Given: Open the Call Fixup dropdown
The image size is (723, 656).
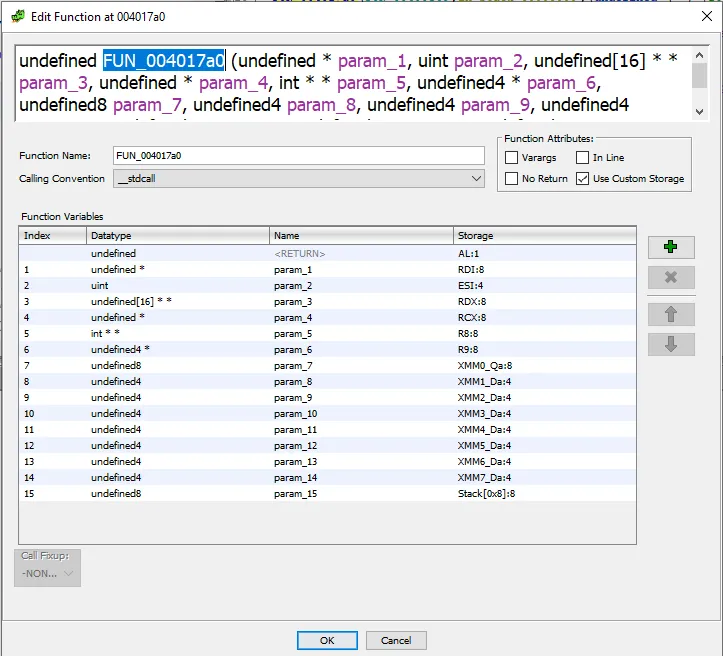Looking at the screenshot, I should pyautogui.click(x=48, y=573).
